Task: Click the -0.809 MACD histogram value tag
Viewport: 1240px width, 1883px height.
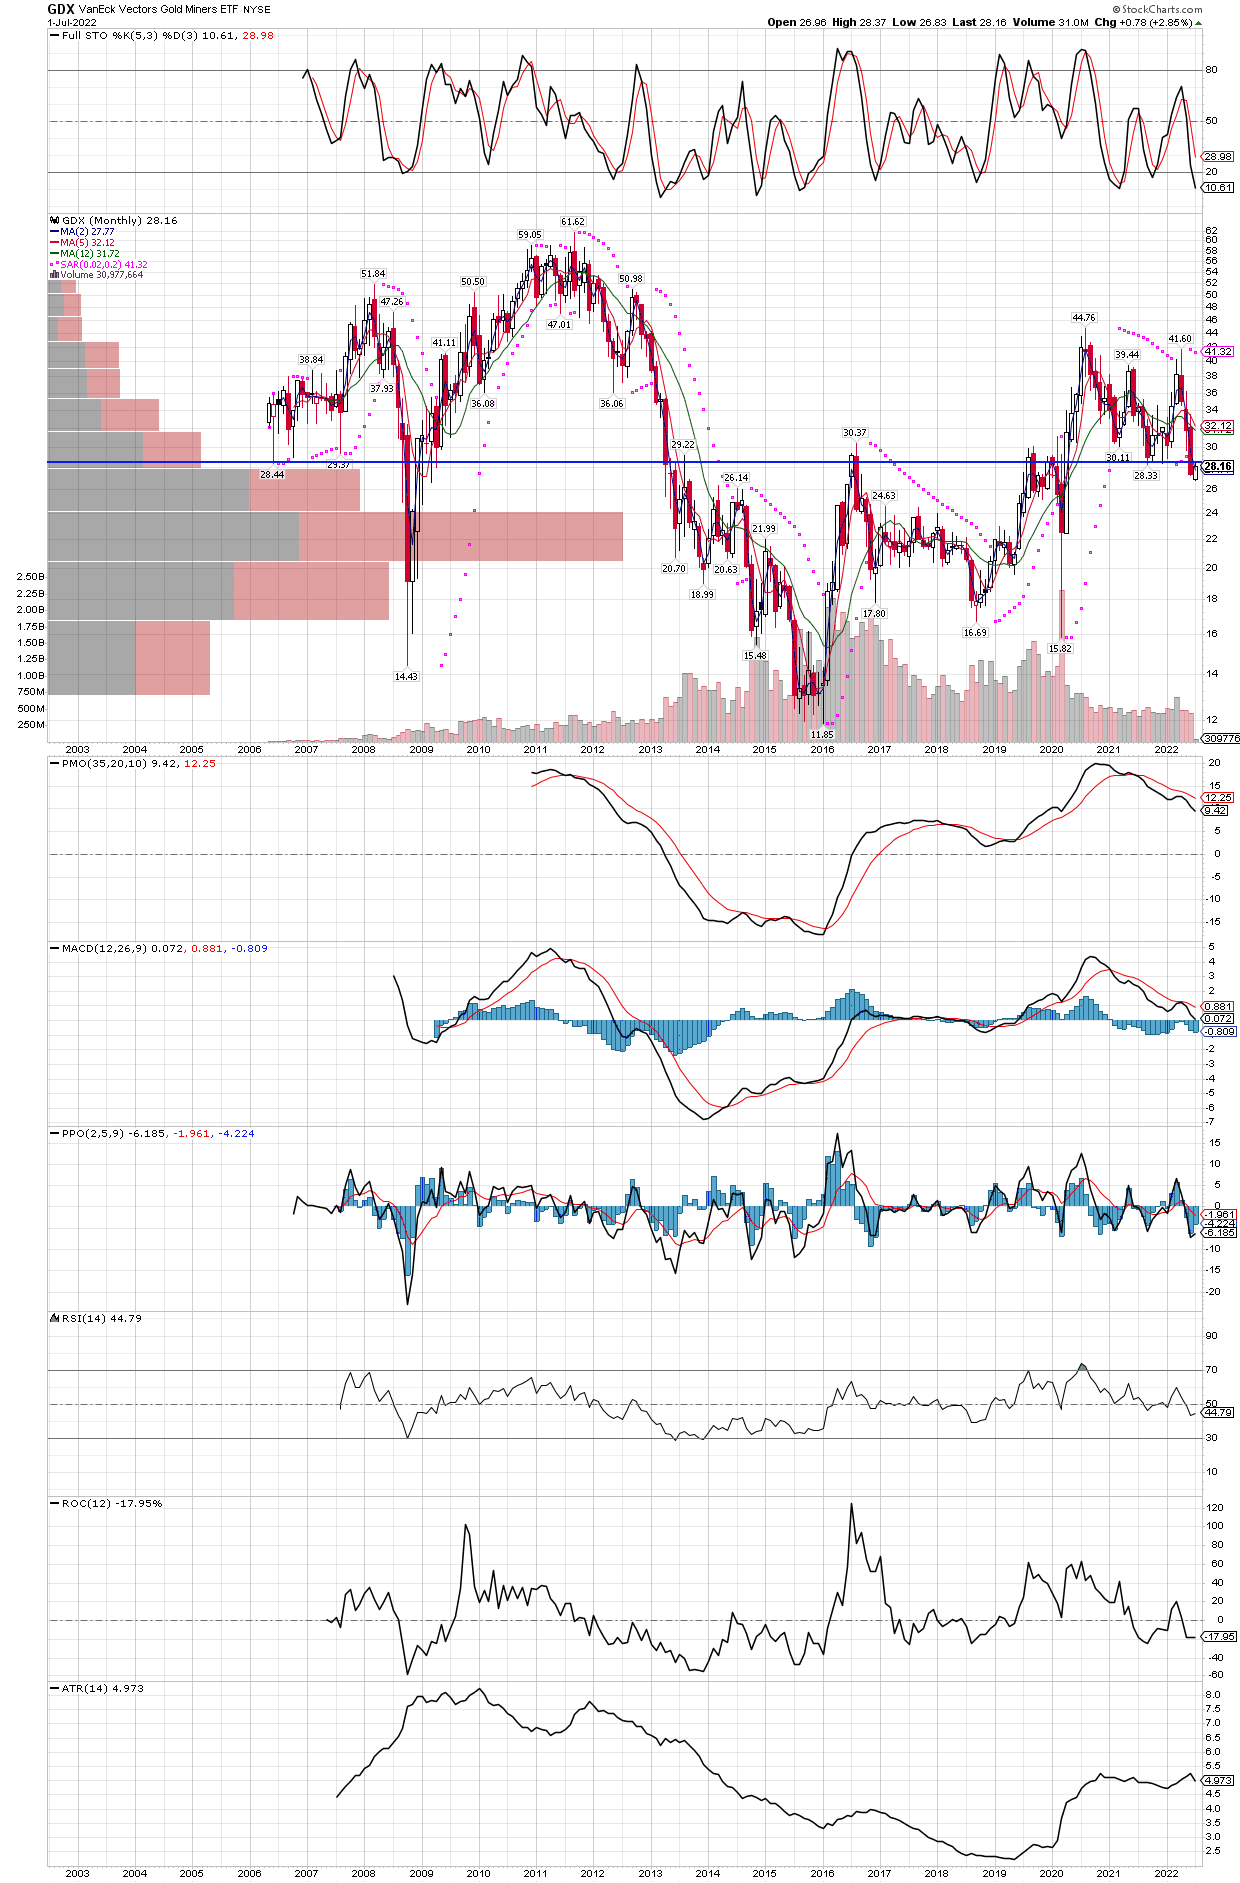Action: (1220, 1031)
